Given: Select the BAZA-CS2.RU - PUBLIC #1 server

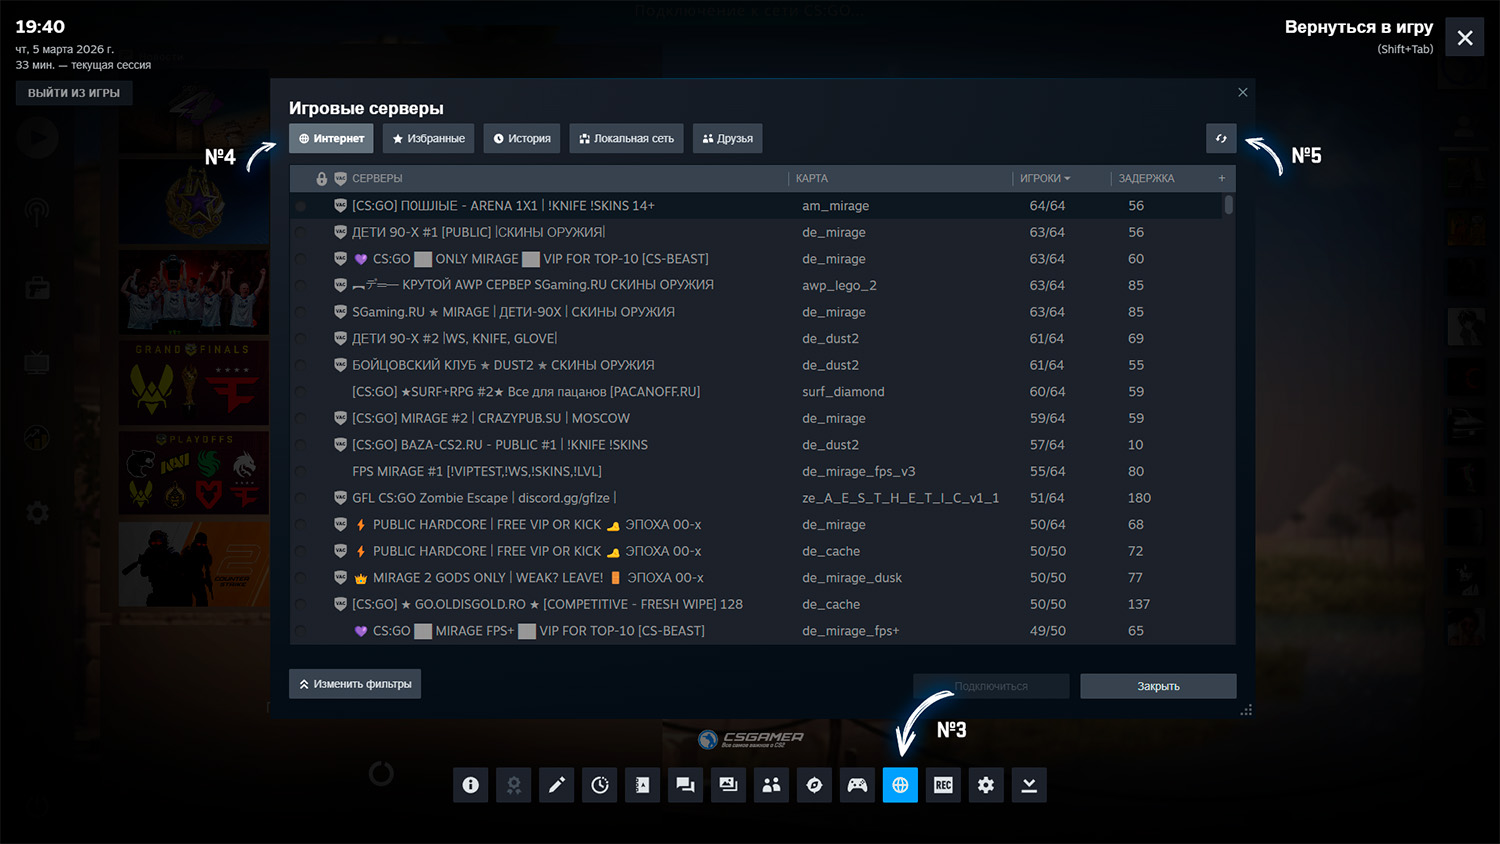Looking at the screenshot, I should tap(756, 444).
